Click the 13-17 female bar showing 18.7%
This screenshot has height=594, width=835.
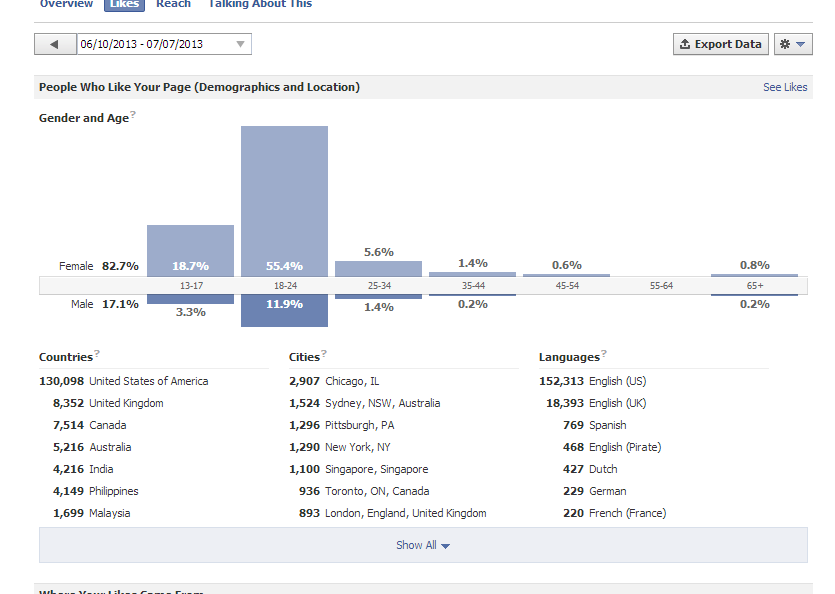click(191, 251)
